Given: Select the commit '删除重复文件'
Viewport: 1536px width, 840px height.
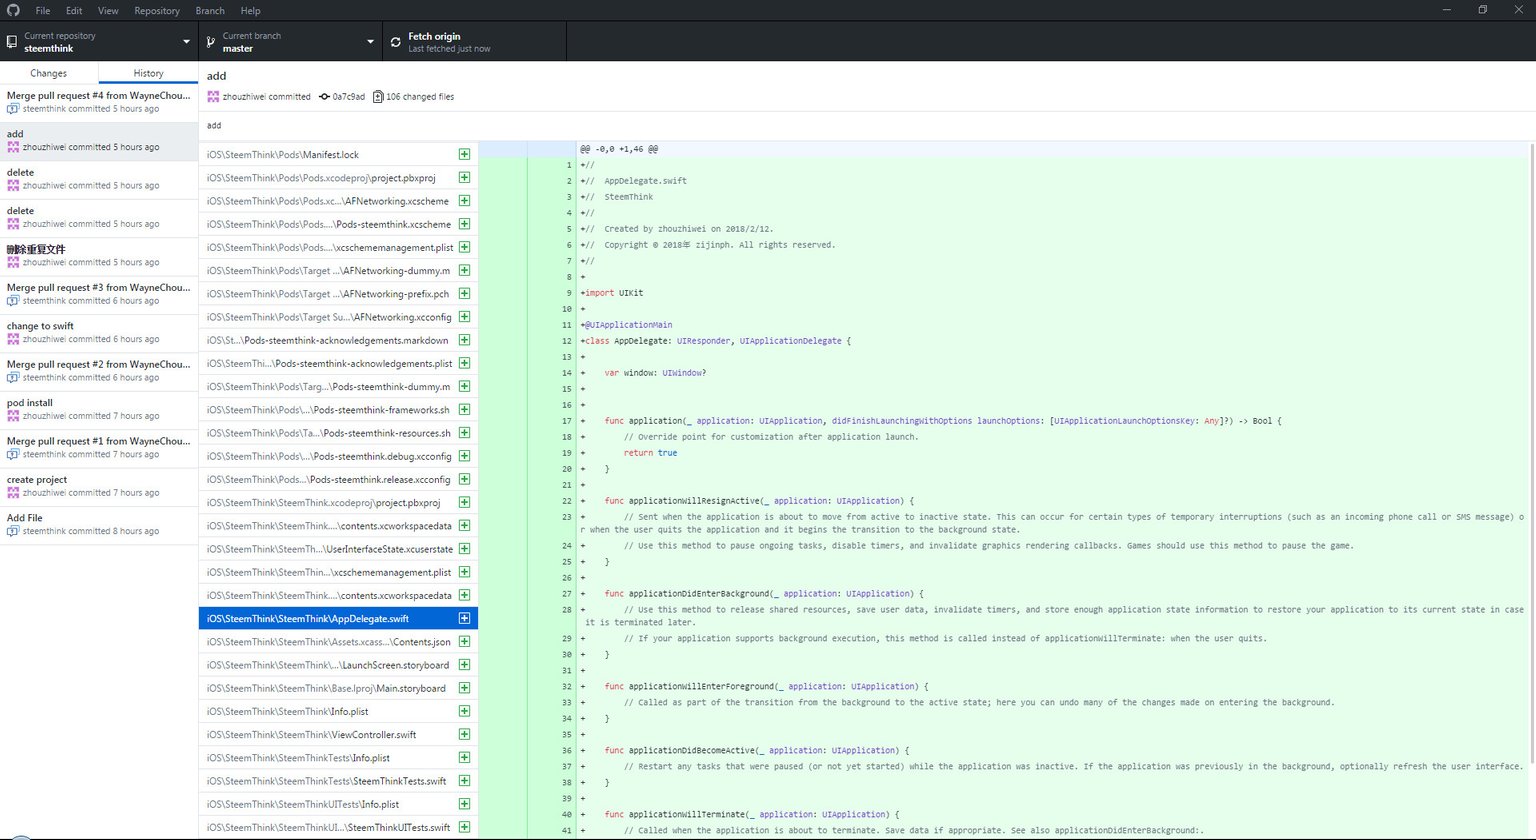Looking at the screenshot, I should (99, 256).
